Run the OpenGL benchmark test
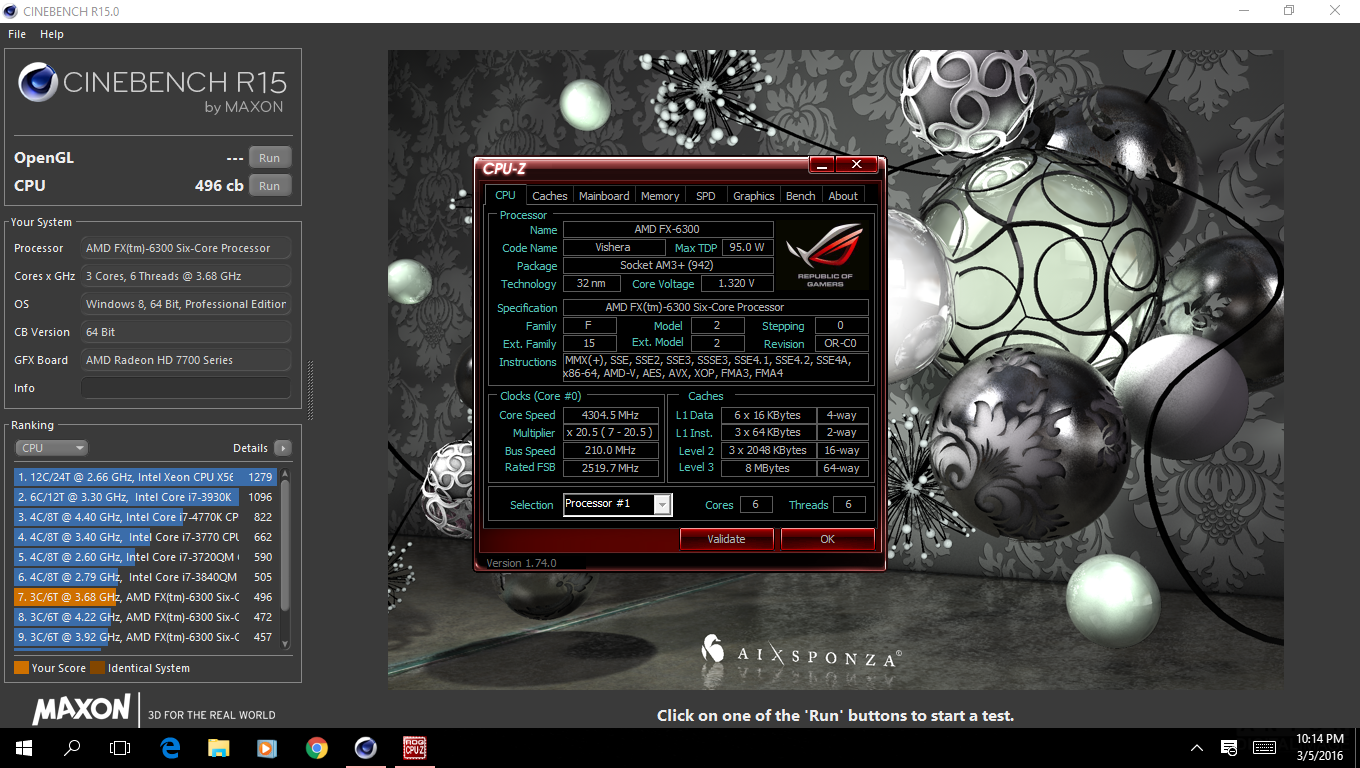 pyautogui.click(x=270, y=158)
